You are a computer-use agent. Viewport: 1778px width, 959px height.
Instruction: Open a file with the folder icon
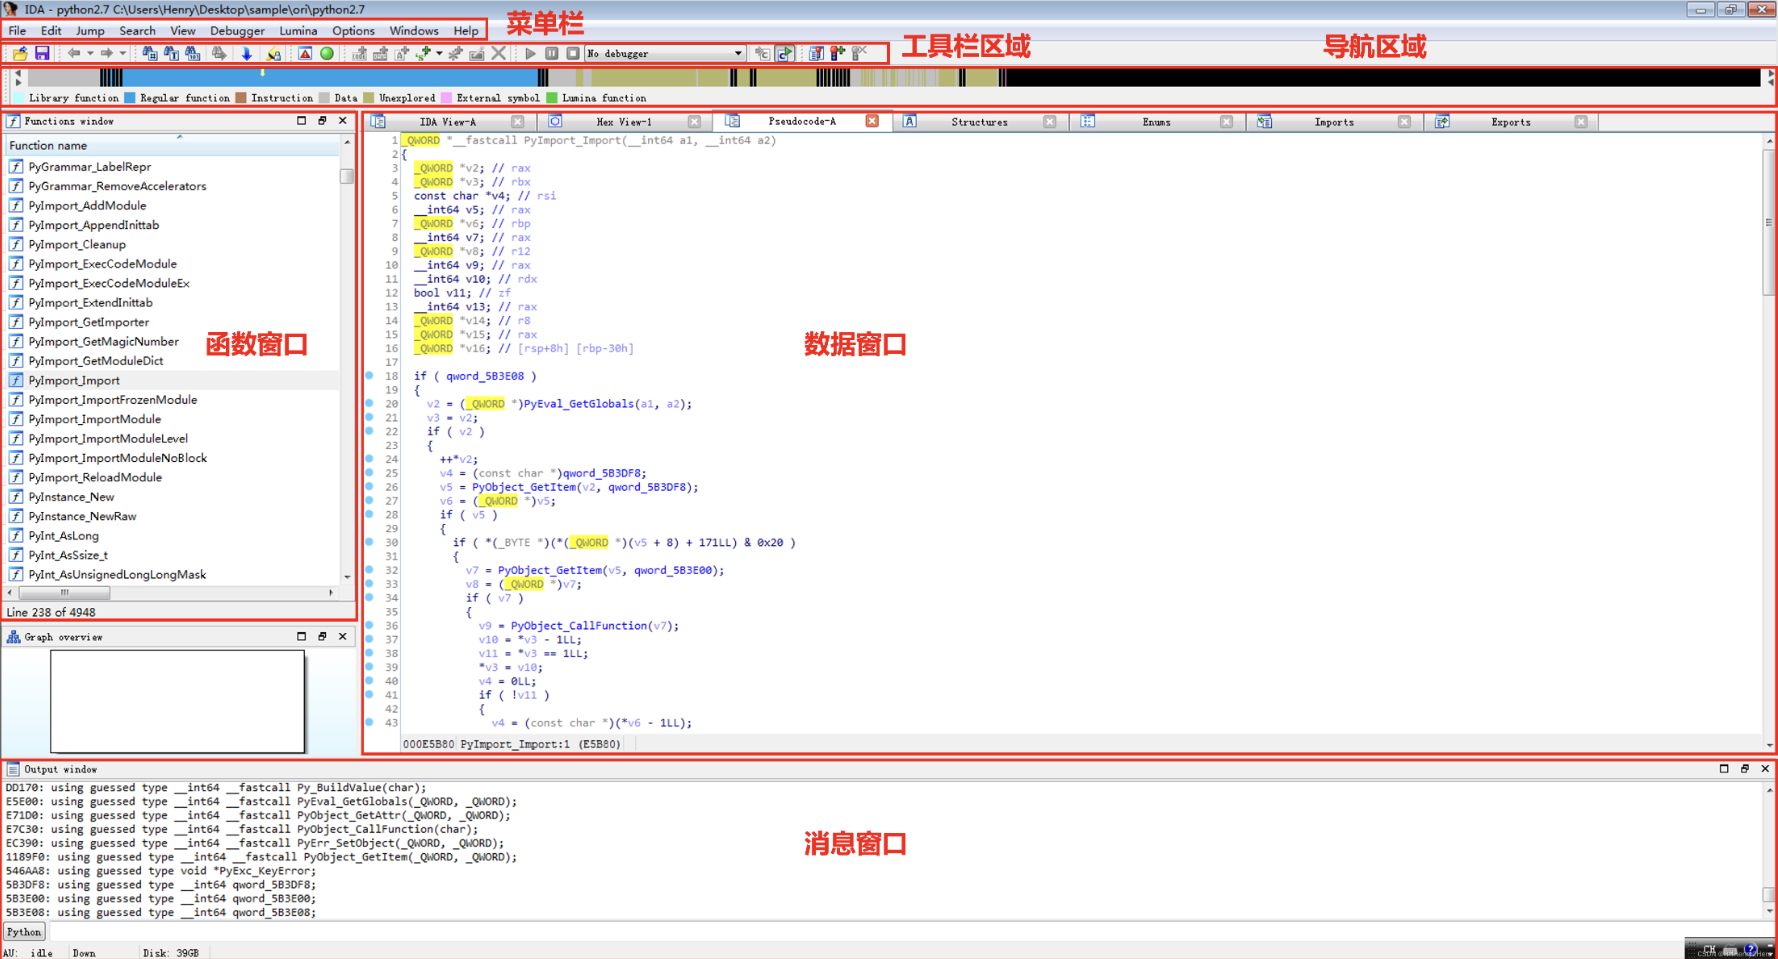click(19, 53)
